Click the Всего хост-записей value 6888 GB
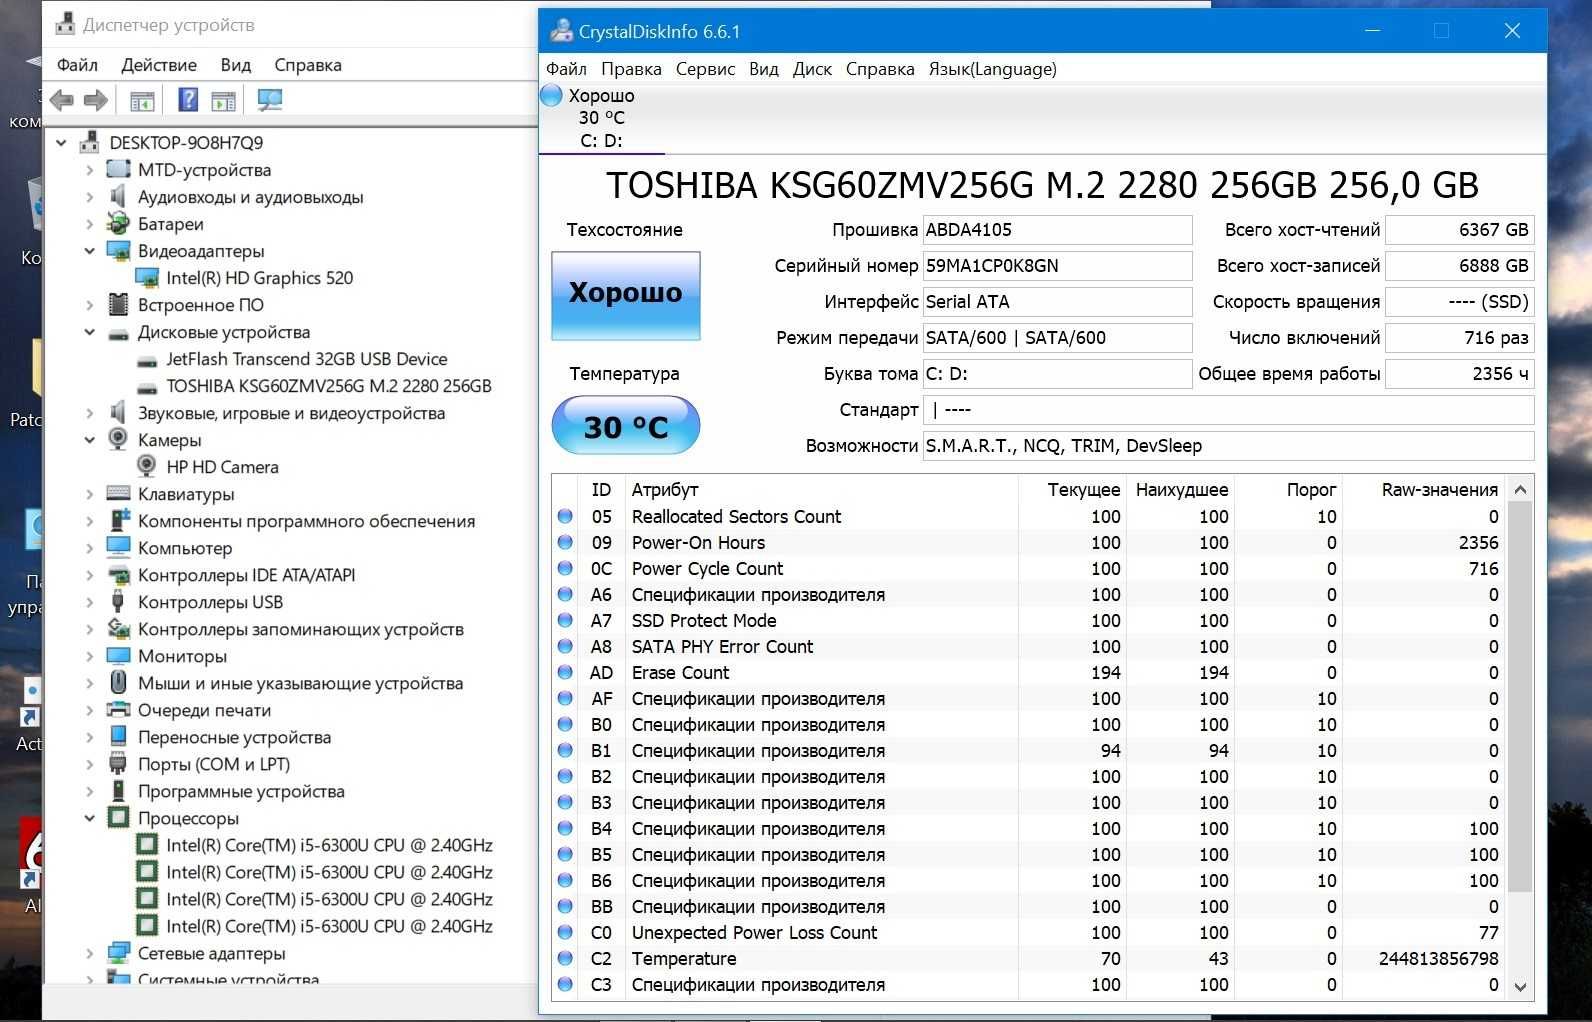 1459,266
